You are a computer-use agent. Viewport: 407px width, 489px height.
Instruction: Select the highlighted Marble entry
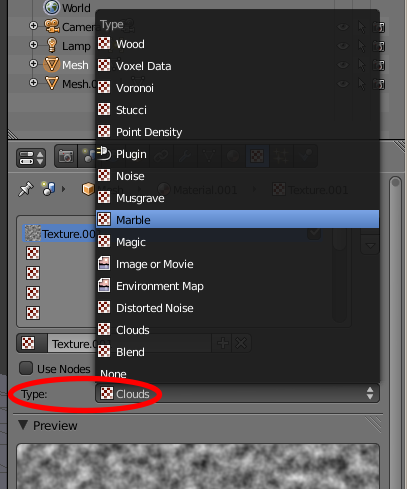click(x=237, y=219)
